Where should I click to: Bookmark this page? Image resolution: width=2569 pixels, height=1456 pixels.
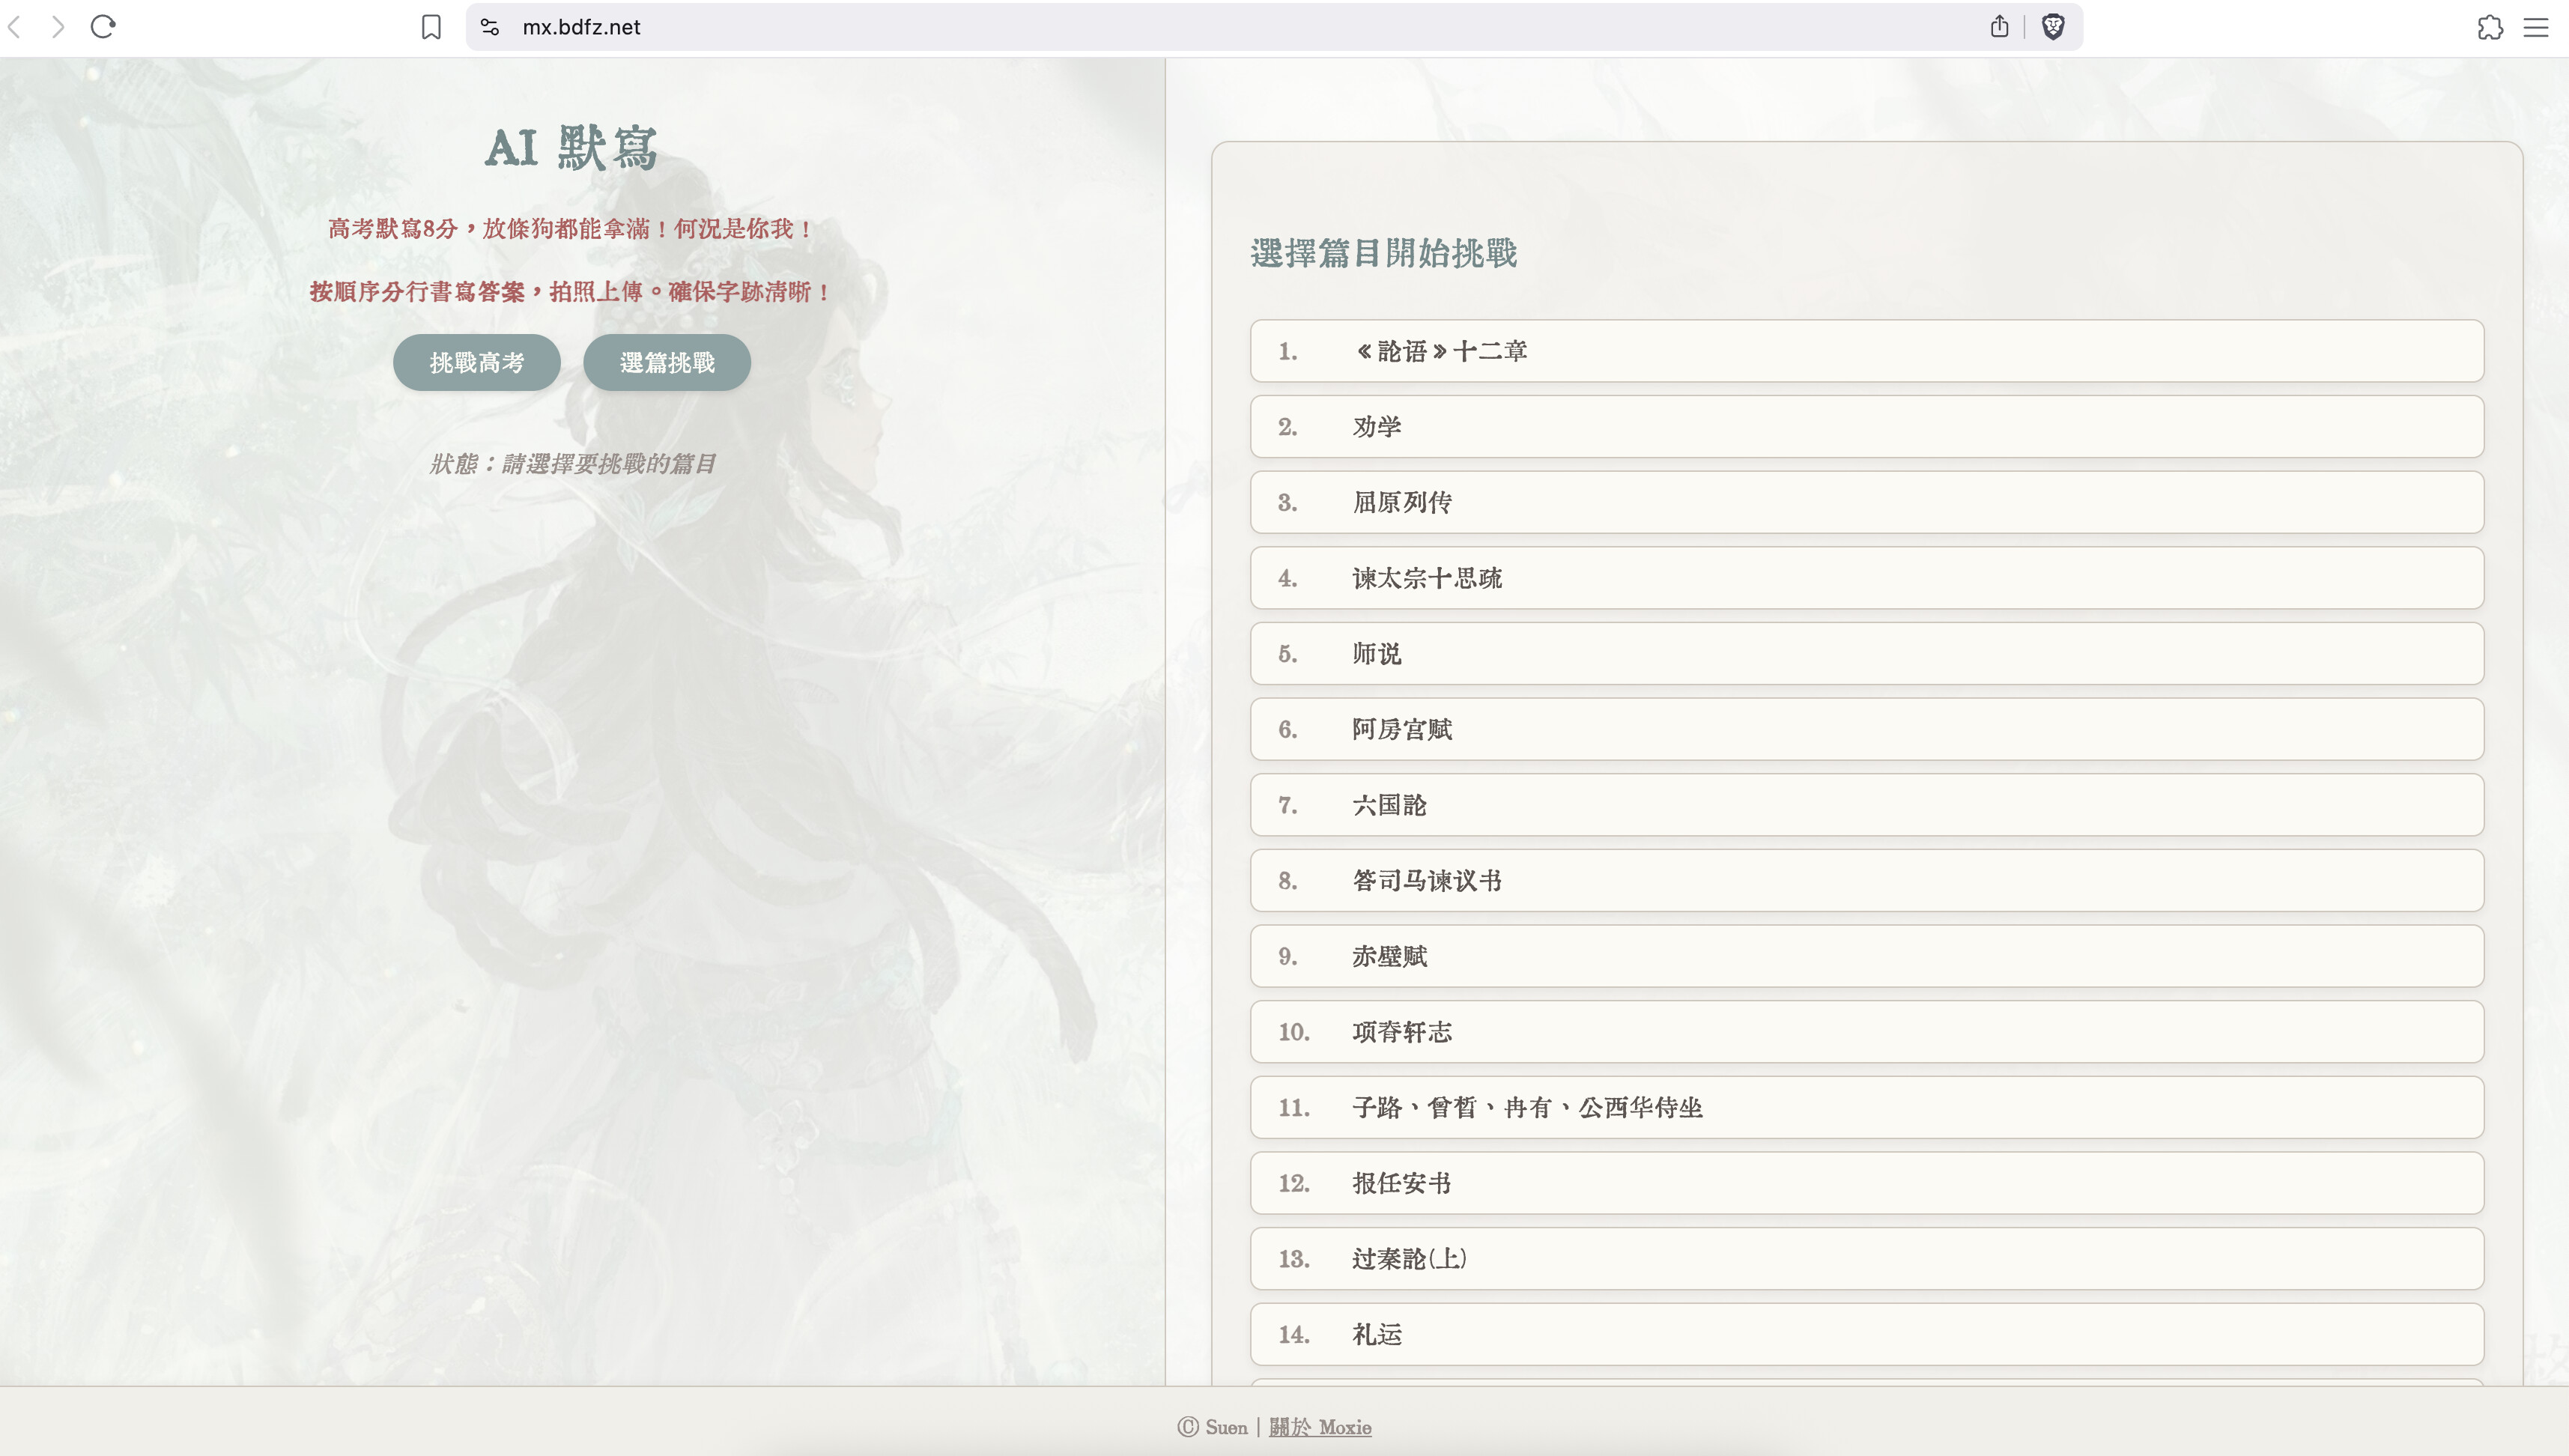point(431,27)
